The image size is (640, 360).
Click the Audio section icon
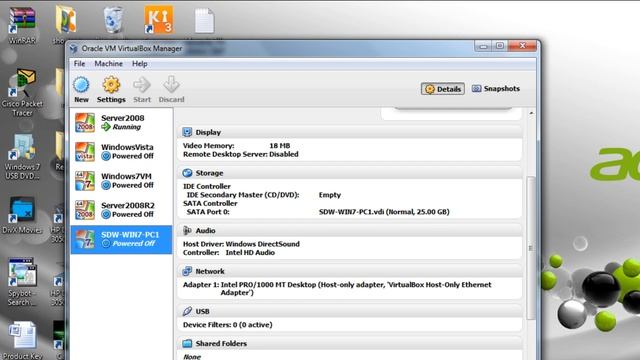pyautogui.click(x=187, y=231)
